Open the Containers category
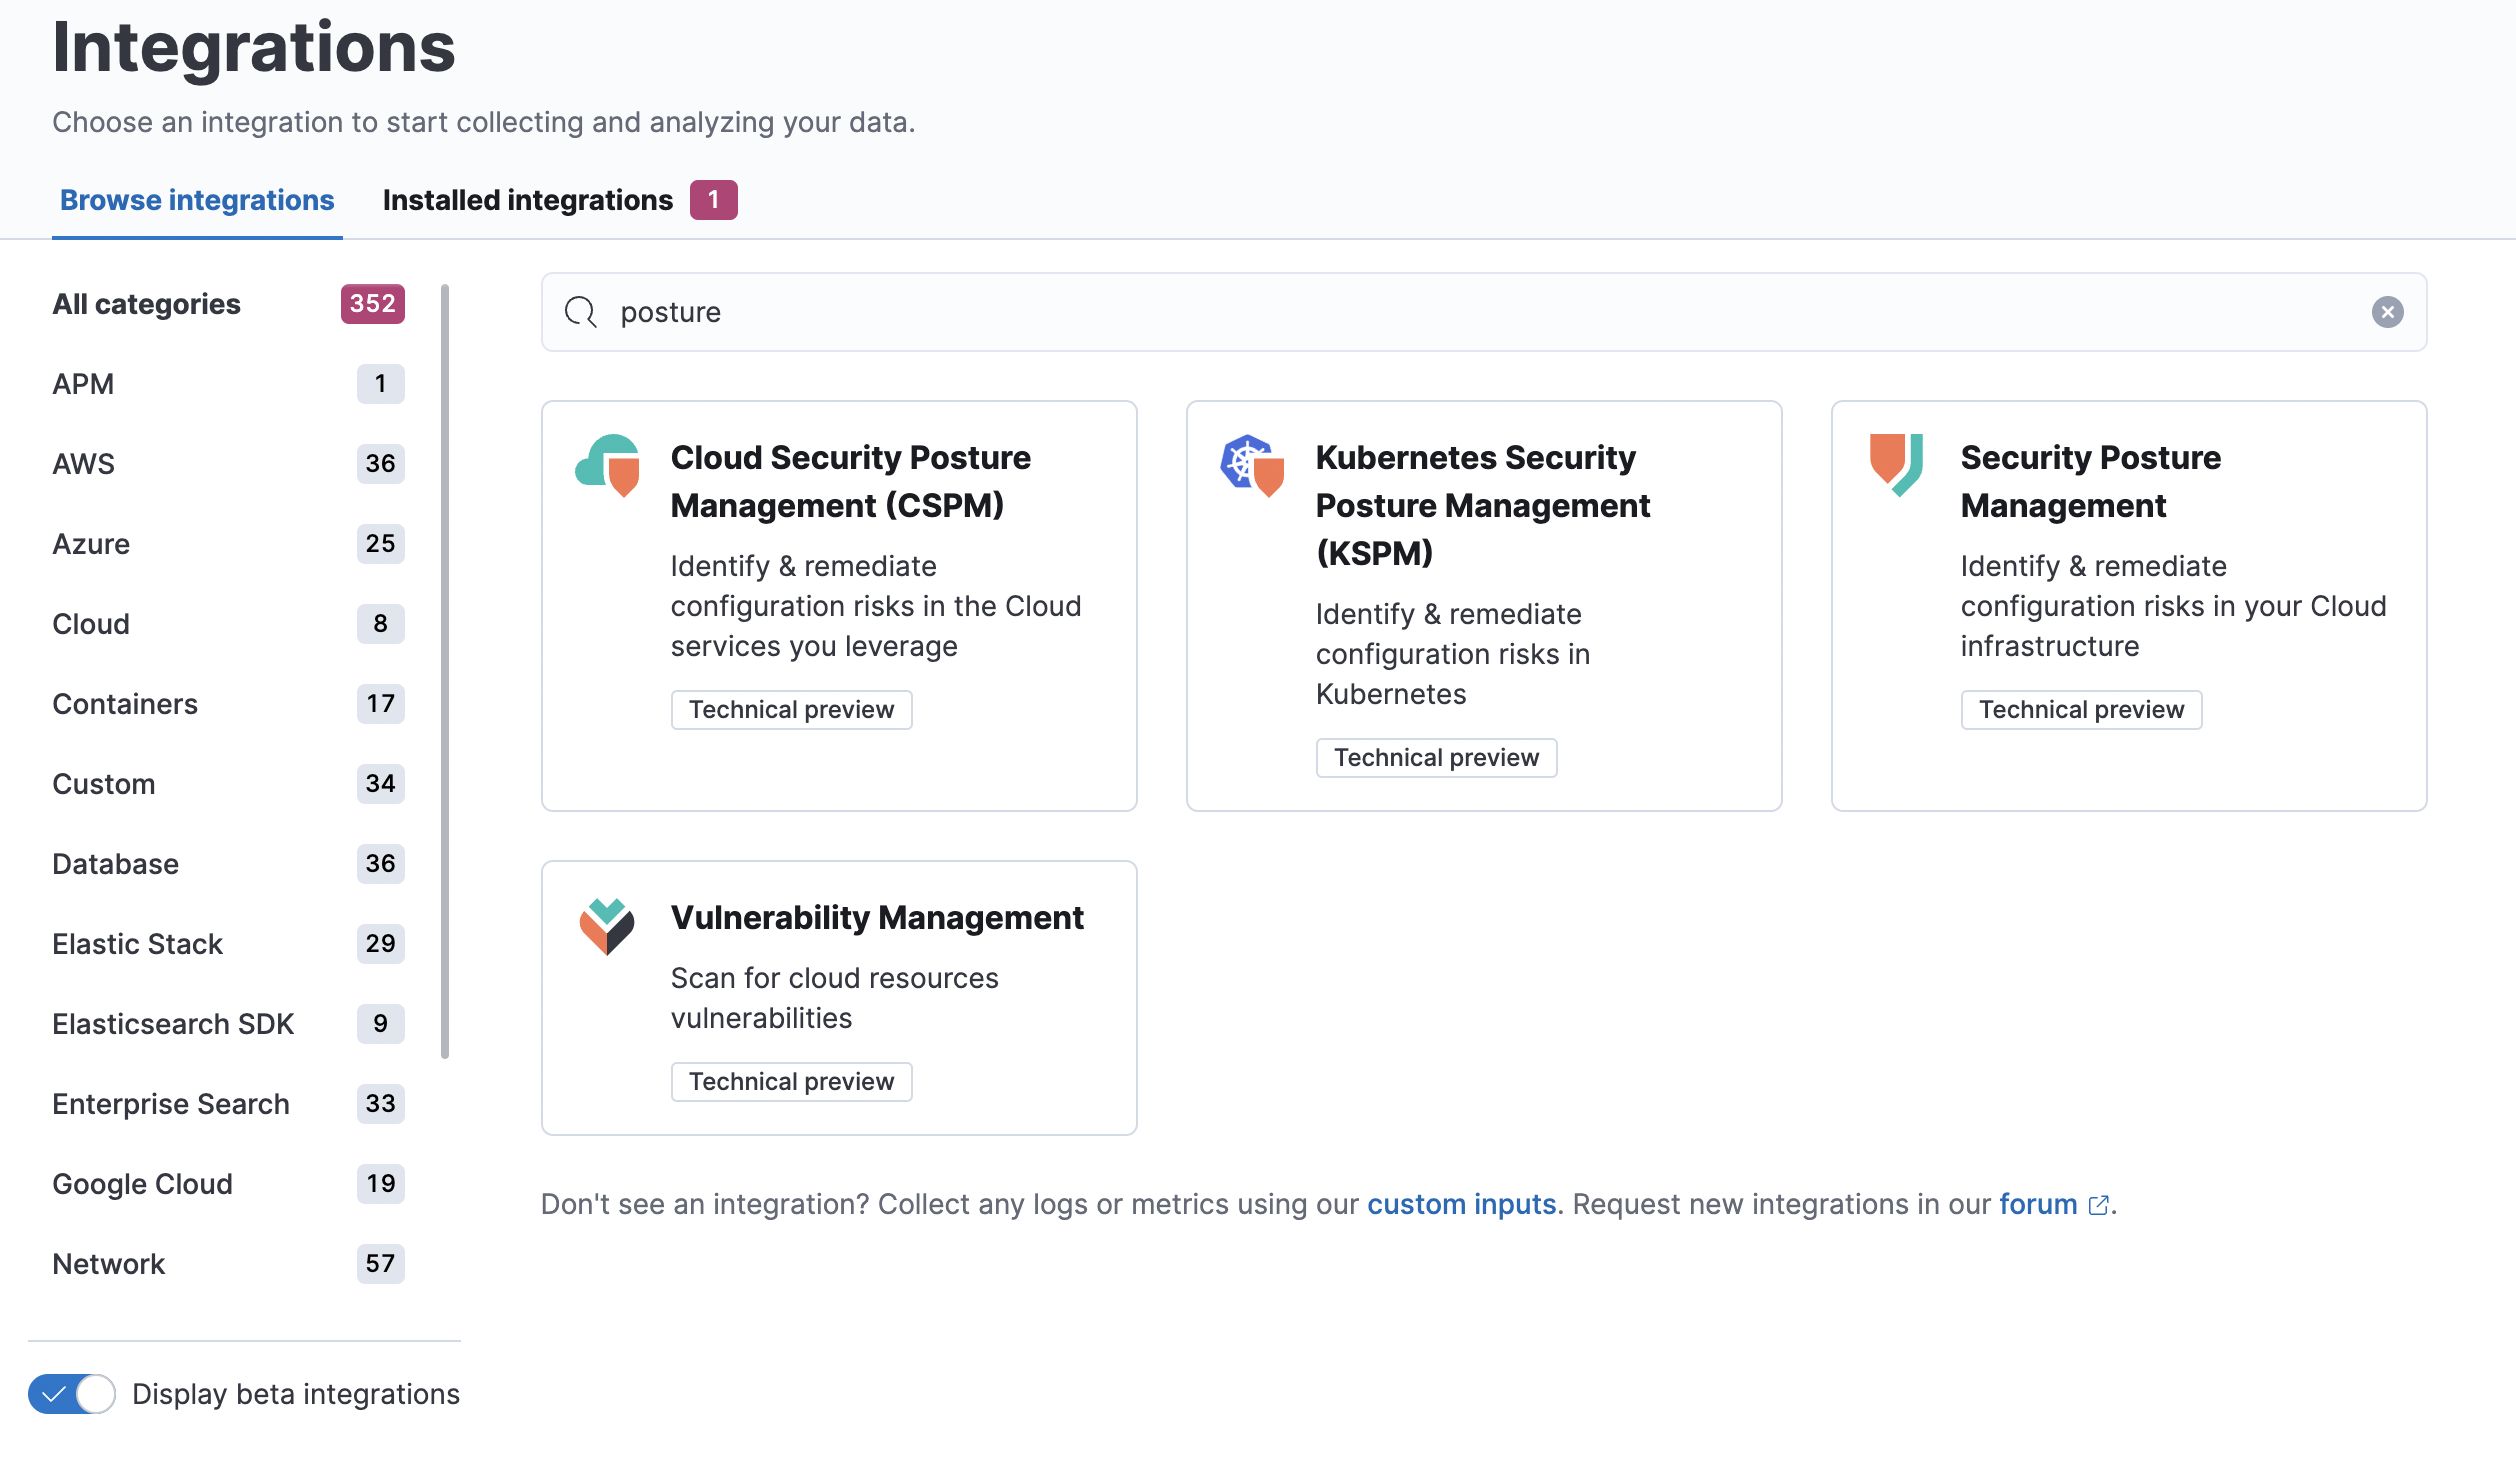This screenshot has height=1462, width=2516. [125, 703]
